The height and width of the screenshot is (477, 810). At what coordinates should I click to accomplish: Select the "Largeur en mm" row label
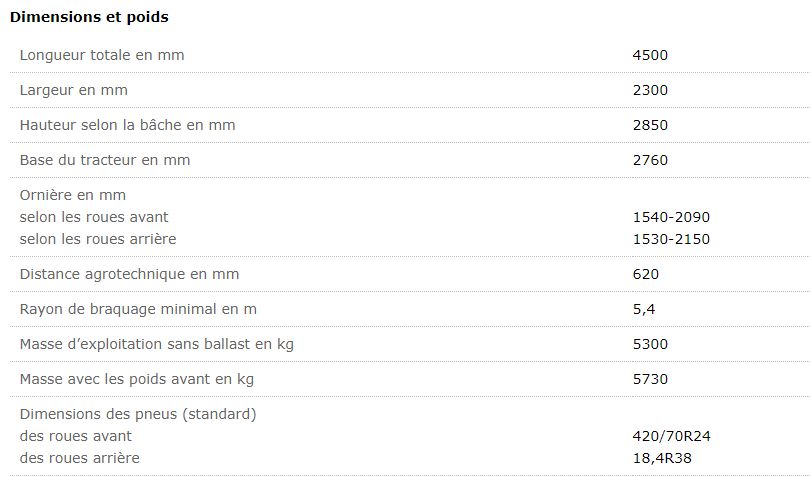tap(74, 90)
